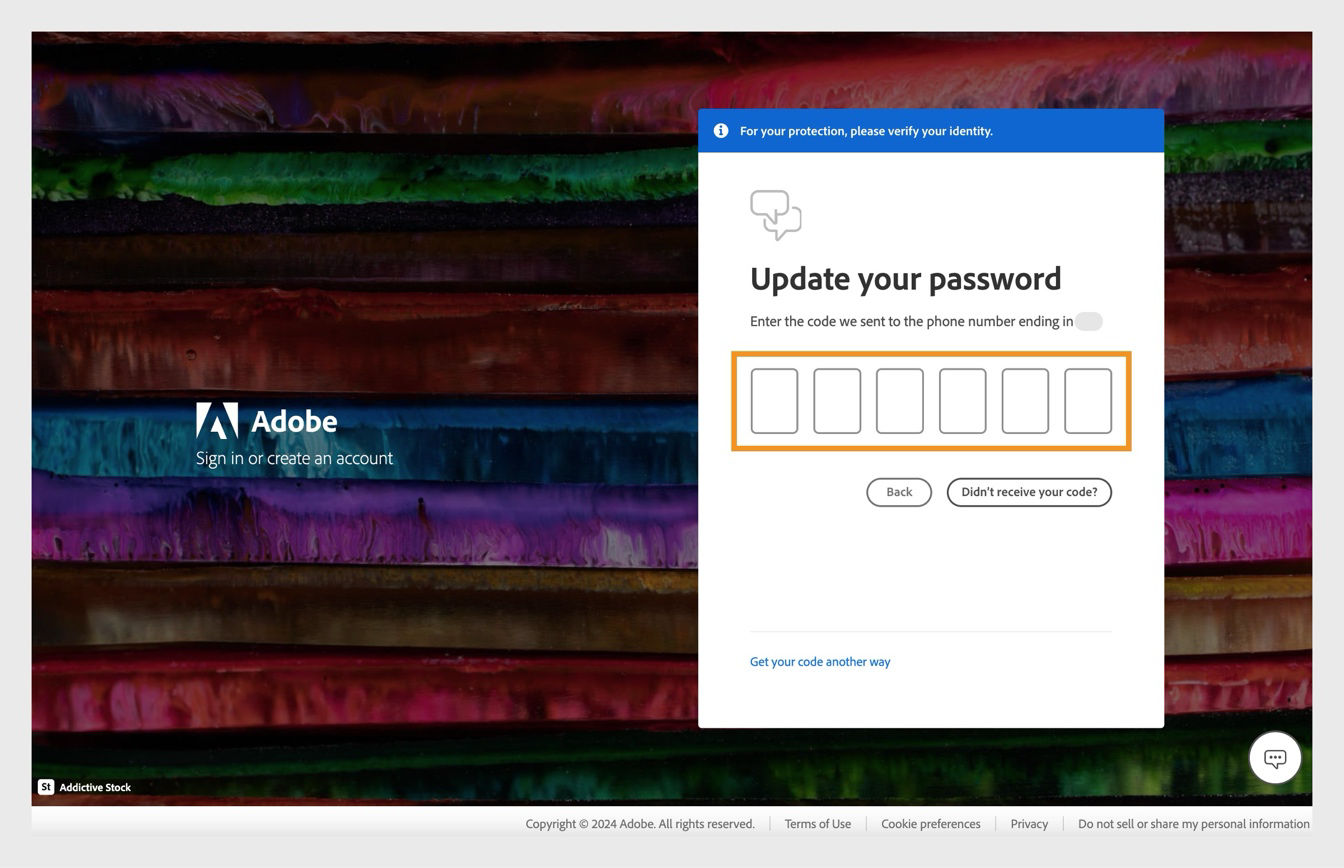Click the blue identity verification banner
Viewport: 1344px width, 868px height.
pos(931,130)
